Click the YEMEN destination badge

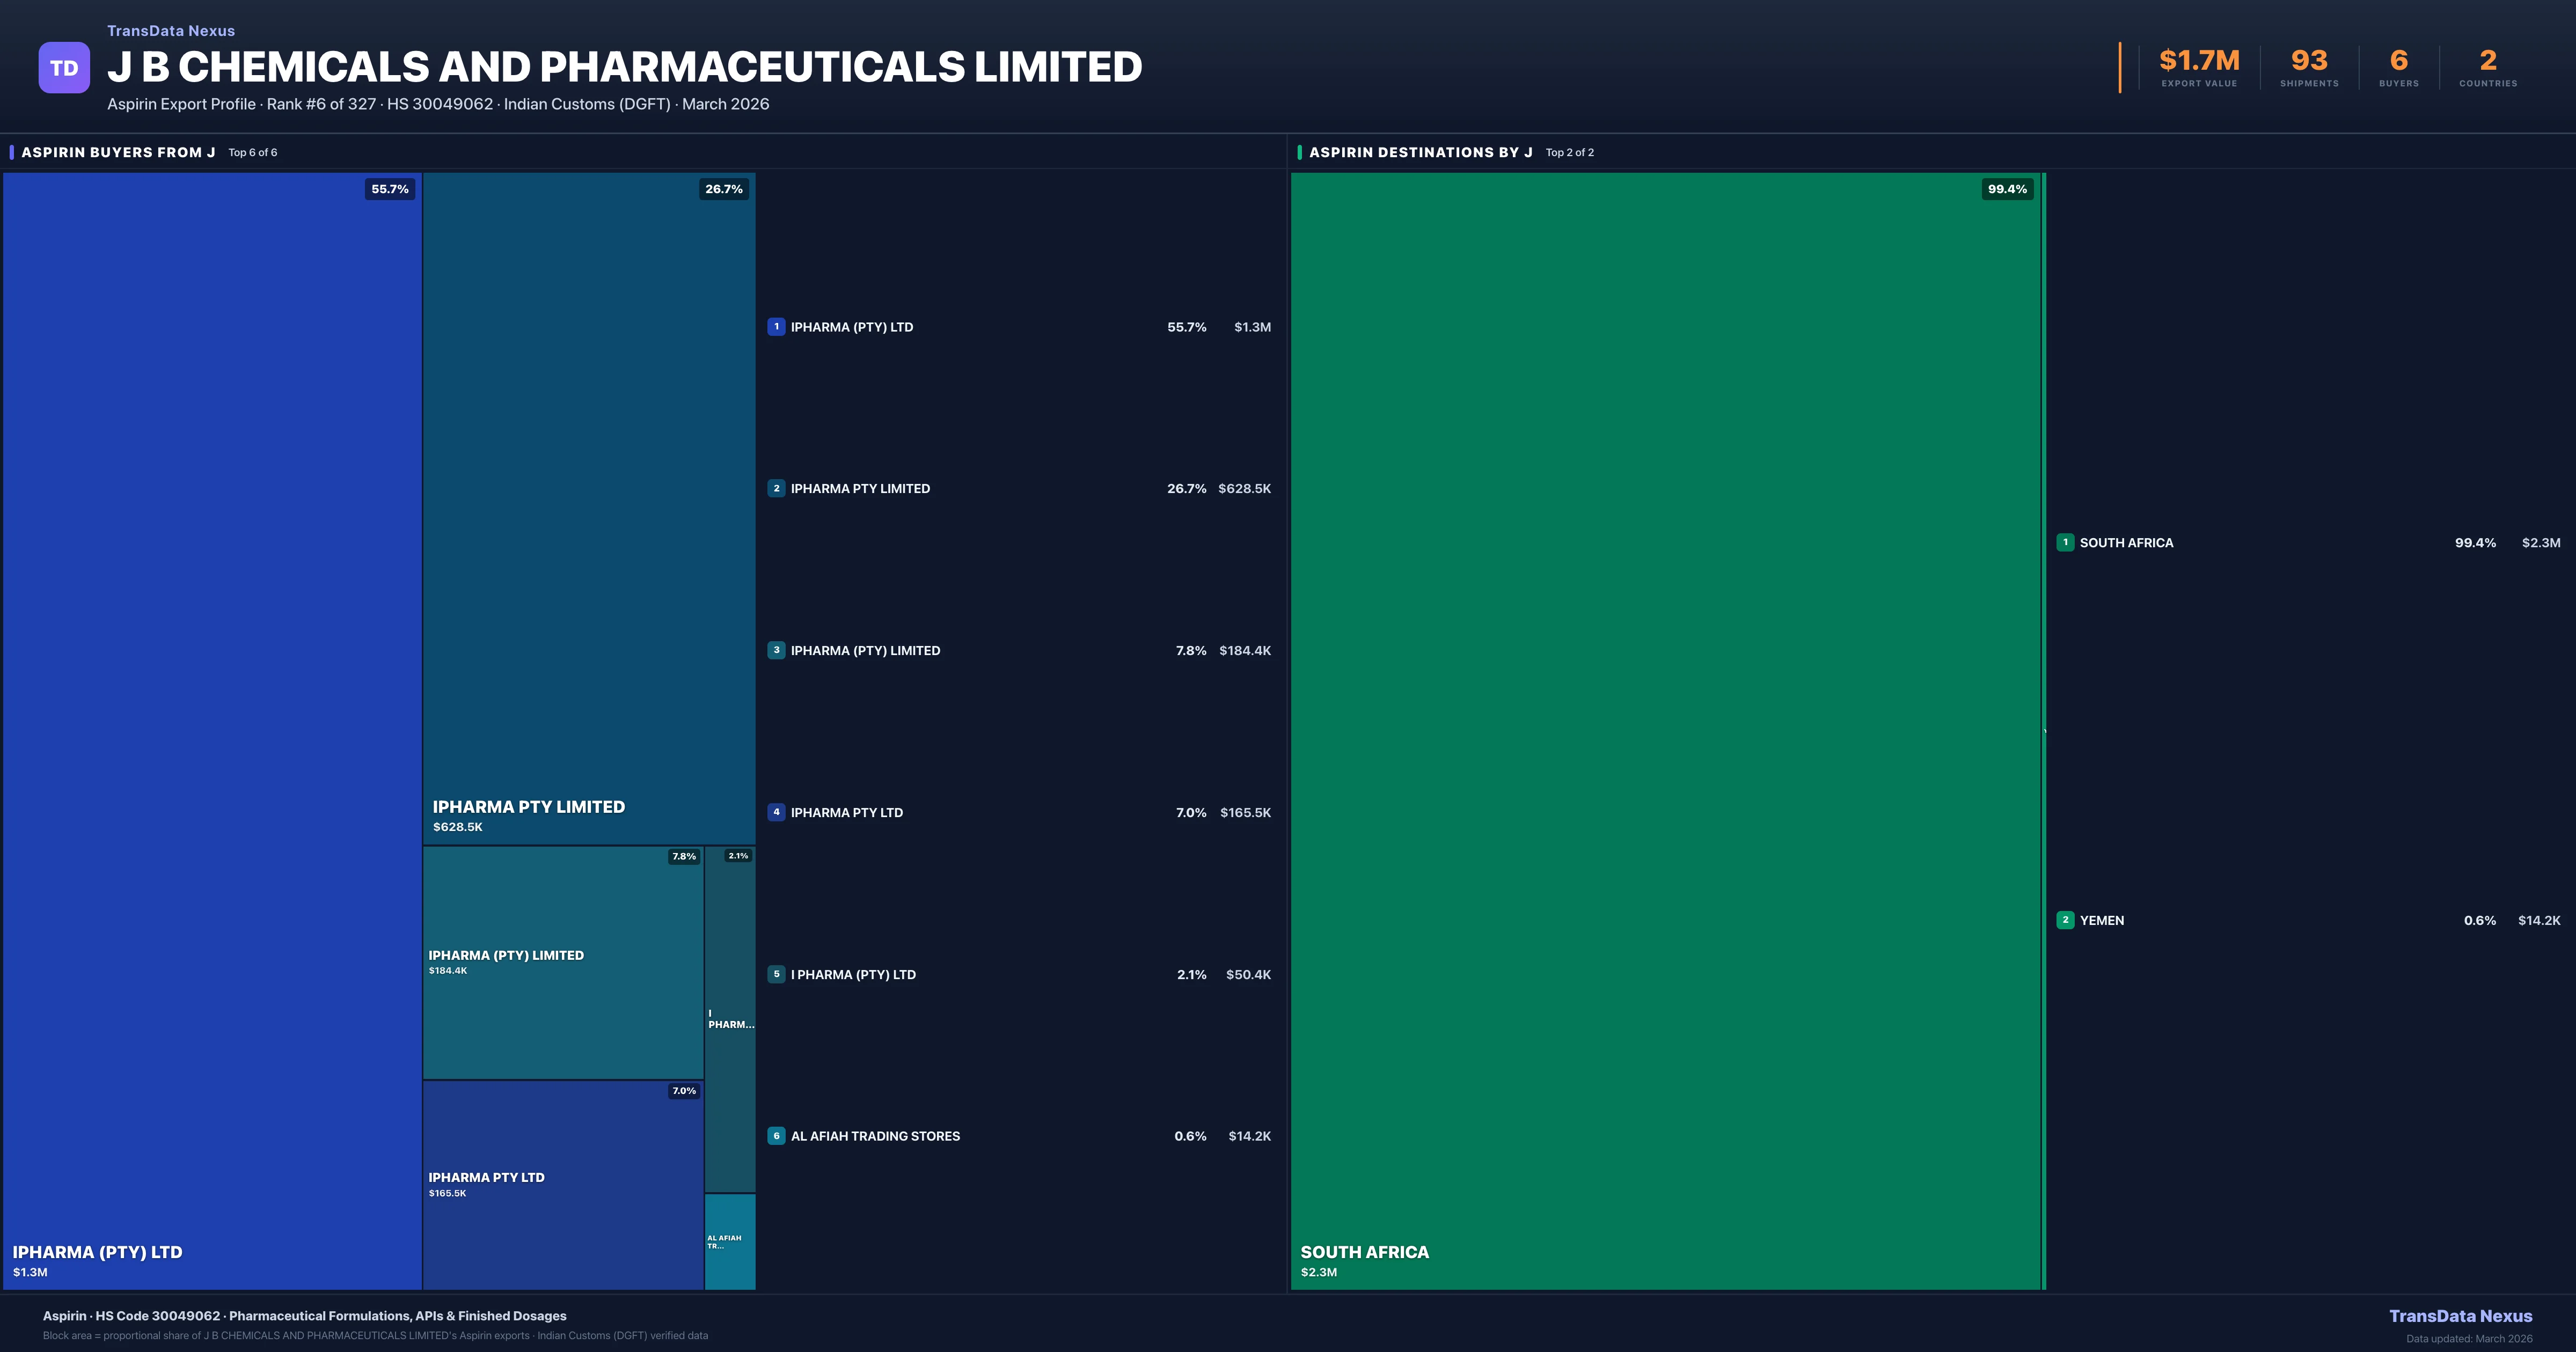(2065, 920)
